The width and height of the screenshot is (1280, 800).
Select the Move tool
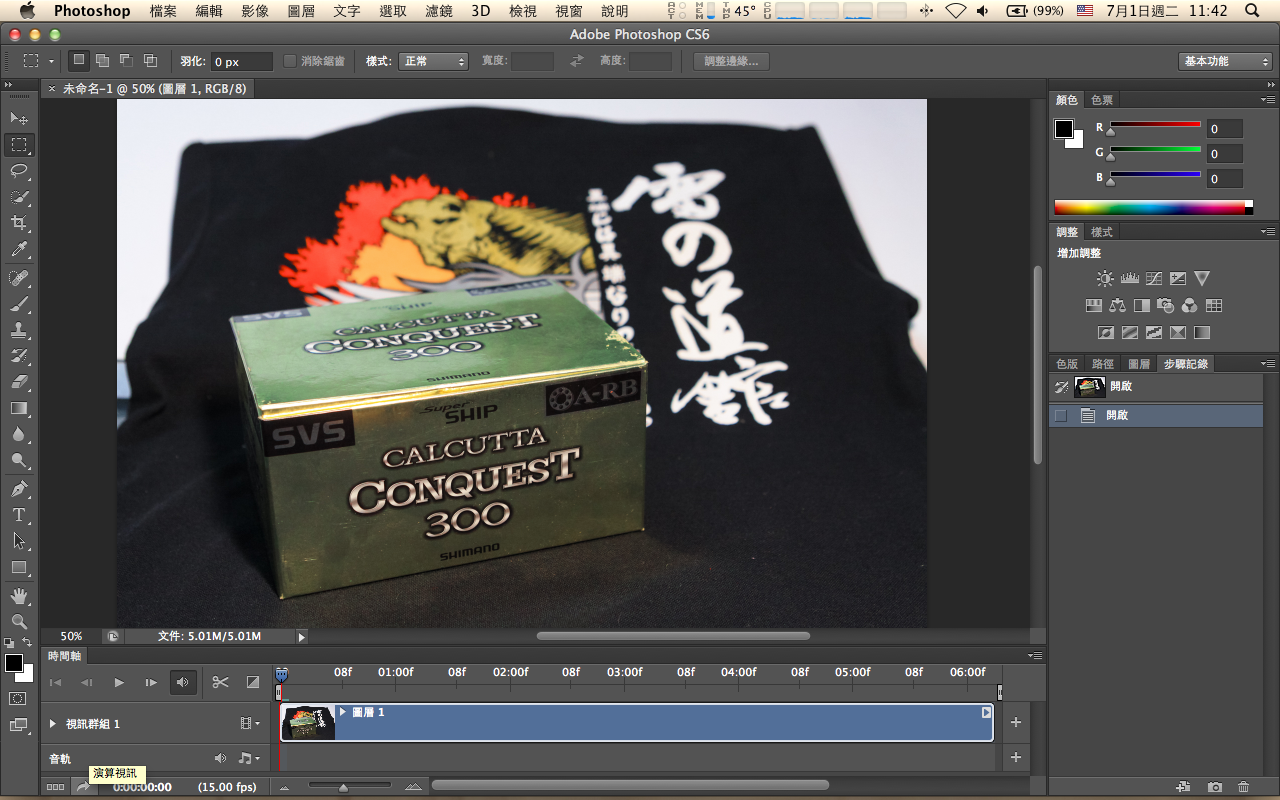pyautogui.click(x=19, y=119)
